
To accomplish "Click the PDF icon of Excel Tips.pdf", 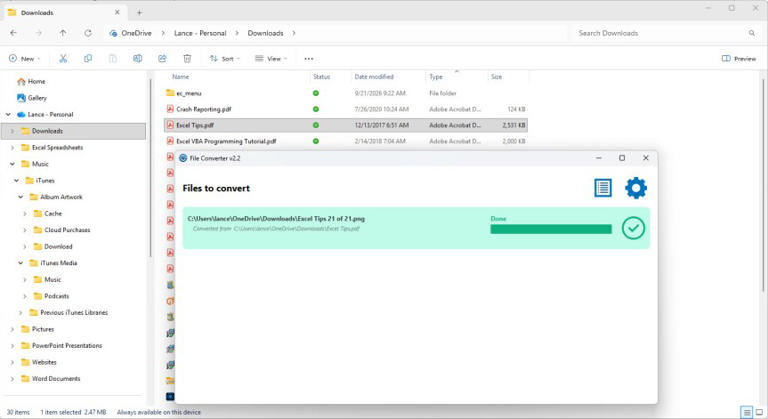I will tap(170, 125).
